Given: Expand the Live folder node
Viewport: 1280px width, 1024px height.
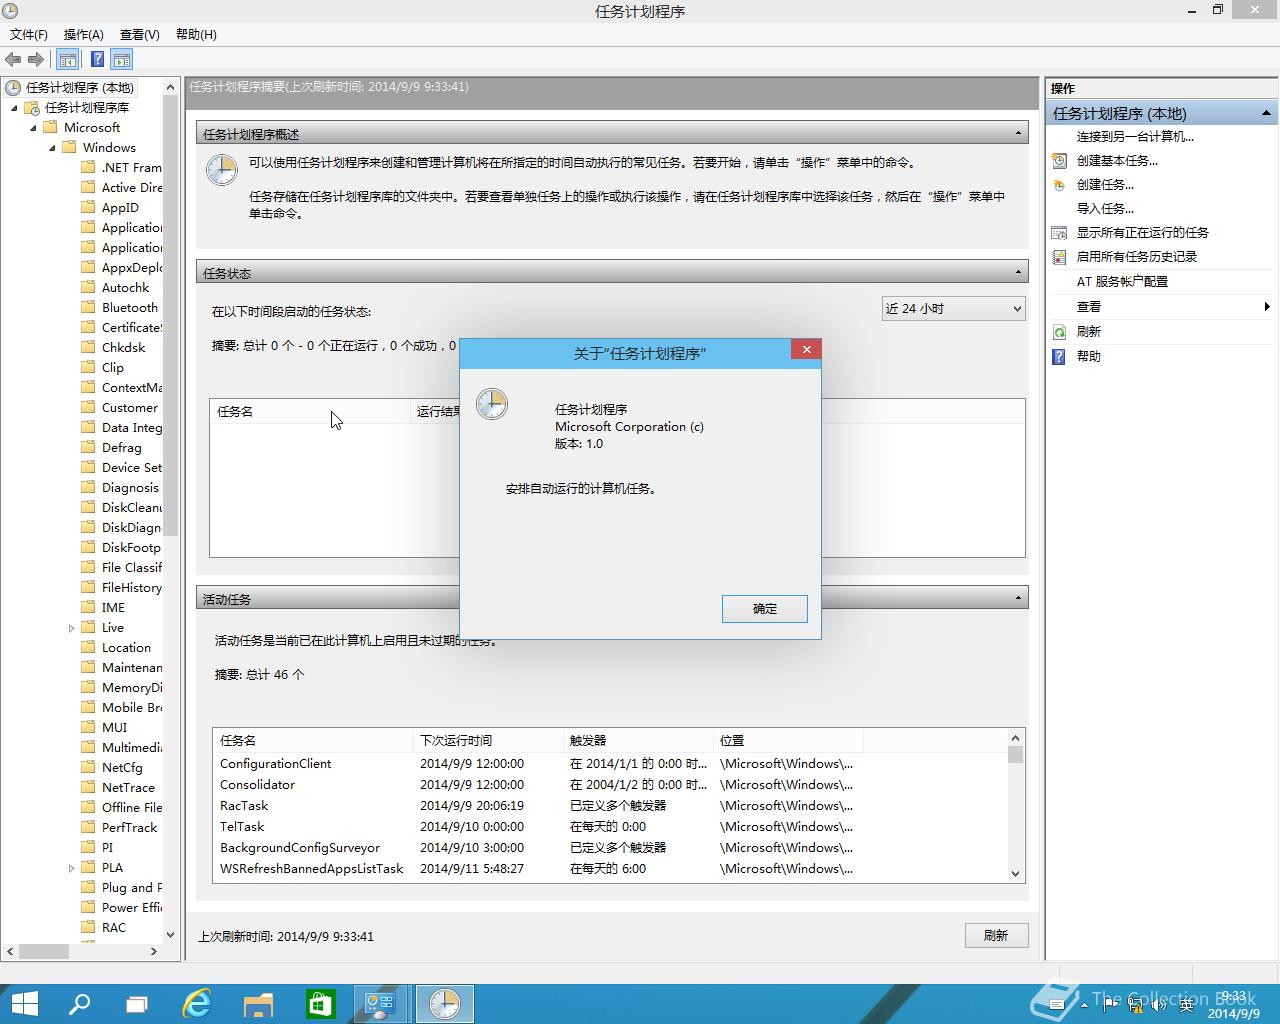Looking at the screenshot, I should pos(71,628).
